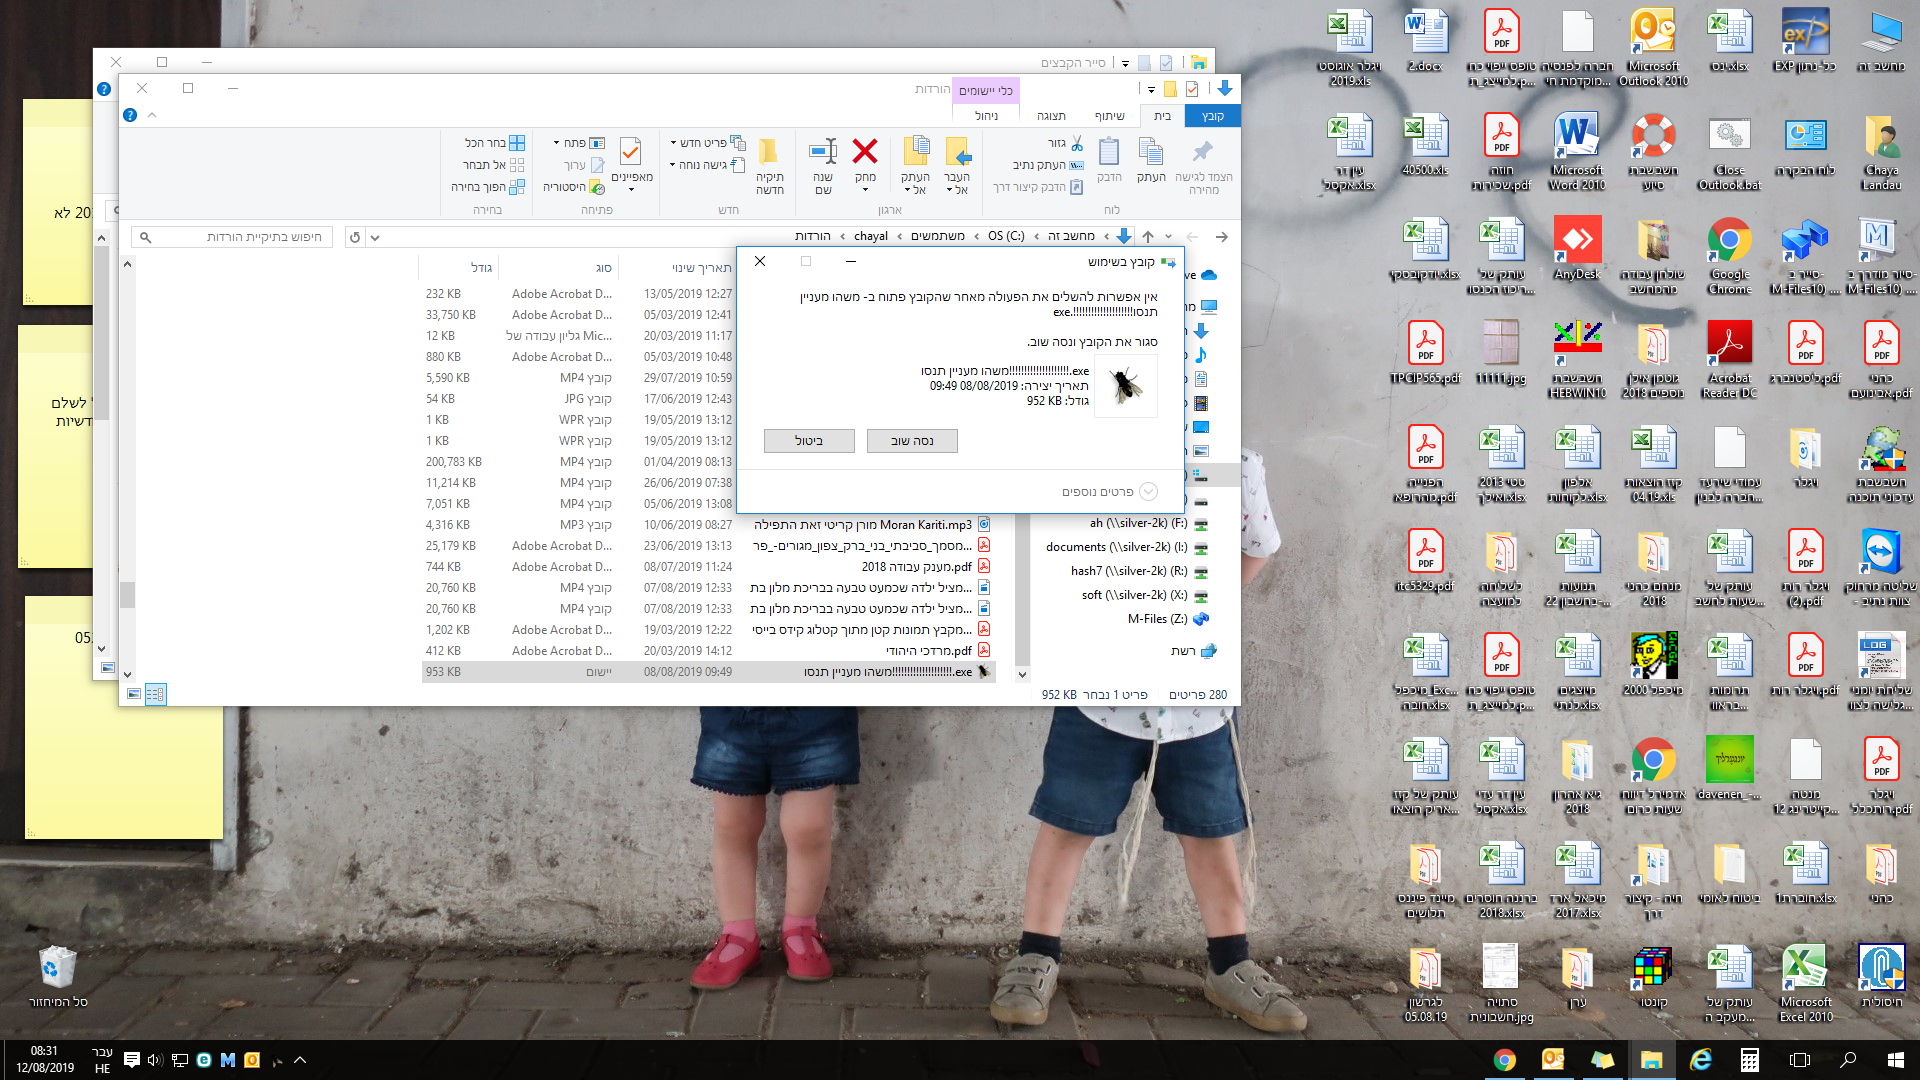Open the Share (שיתוף) ribbon tab
This screenshot has width=1920, height=1080.
[1109, 116]
